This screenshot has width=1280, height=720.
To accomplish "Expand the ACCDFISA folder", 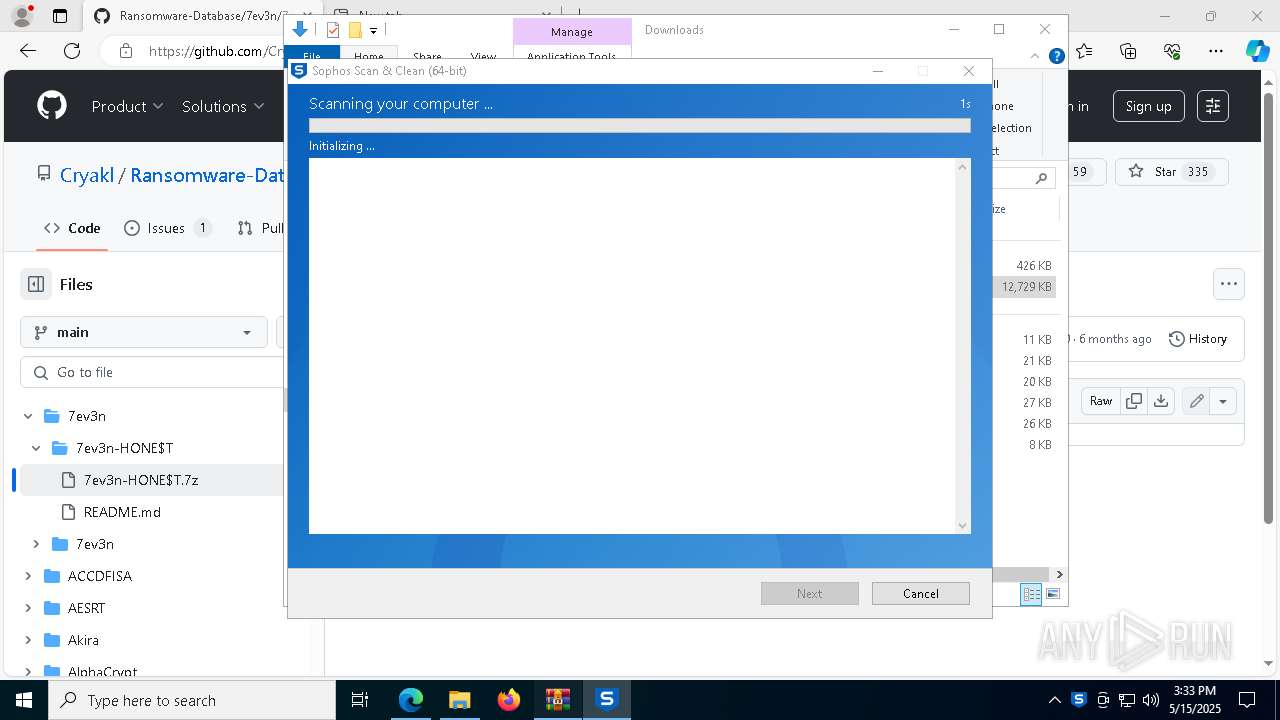I will [28, 576].
